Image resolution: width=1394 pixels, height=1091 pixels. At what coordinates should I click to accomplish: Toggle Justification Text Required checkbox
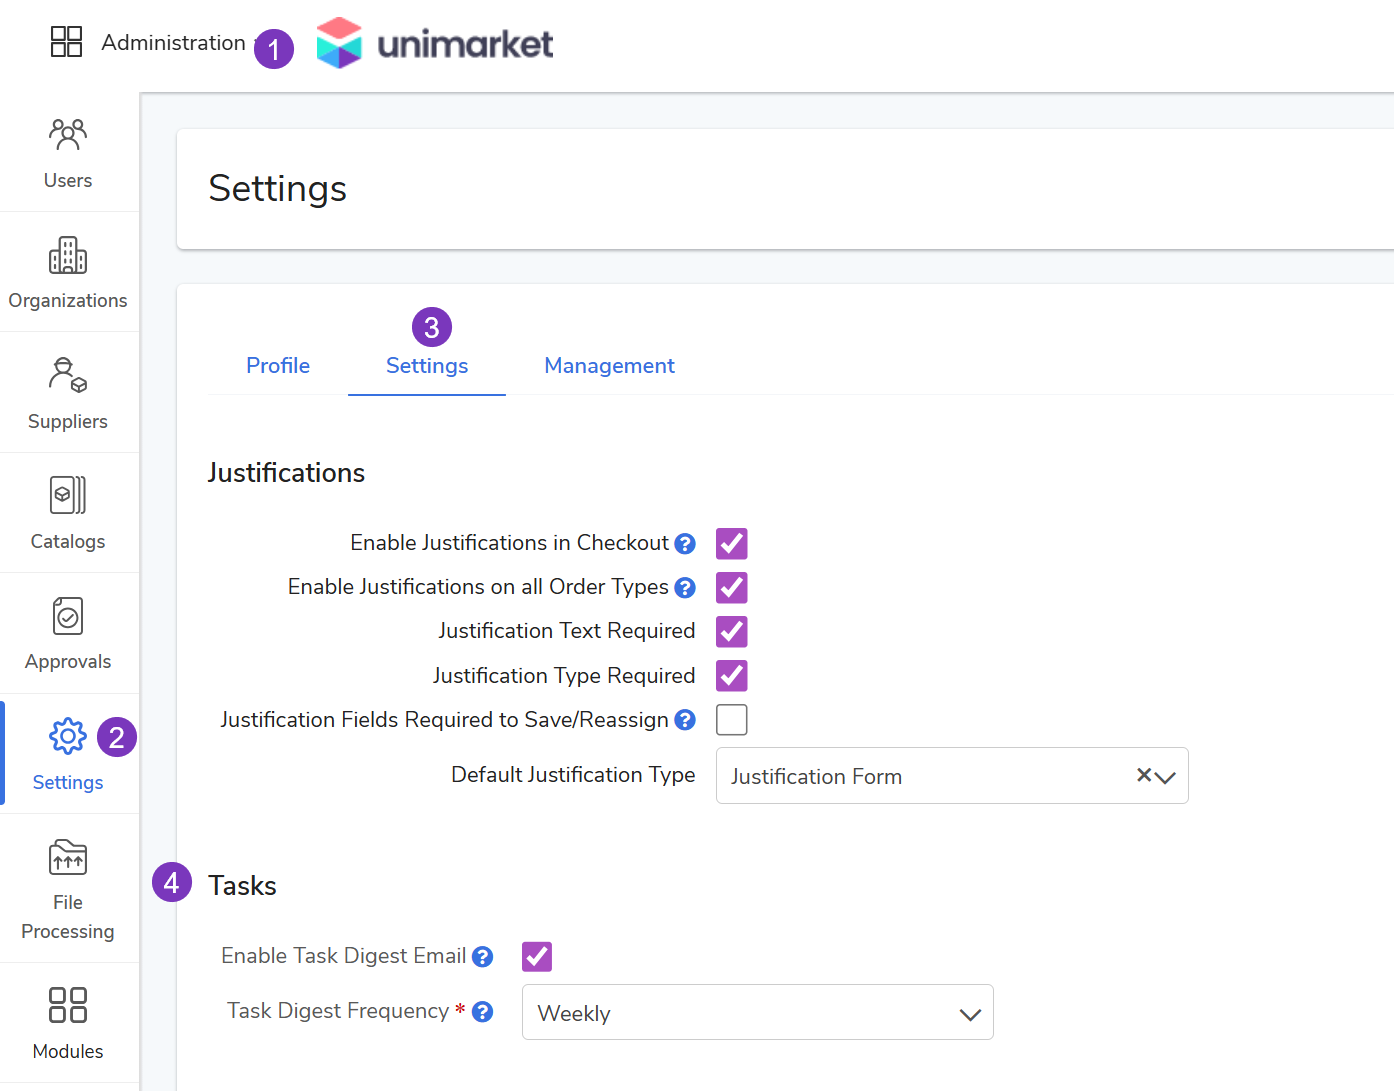[732, 632]
